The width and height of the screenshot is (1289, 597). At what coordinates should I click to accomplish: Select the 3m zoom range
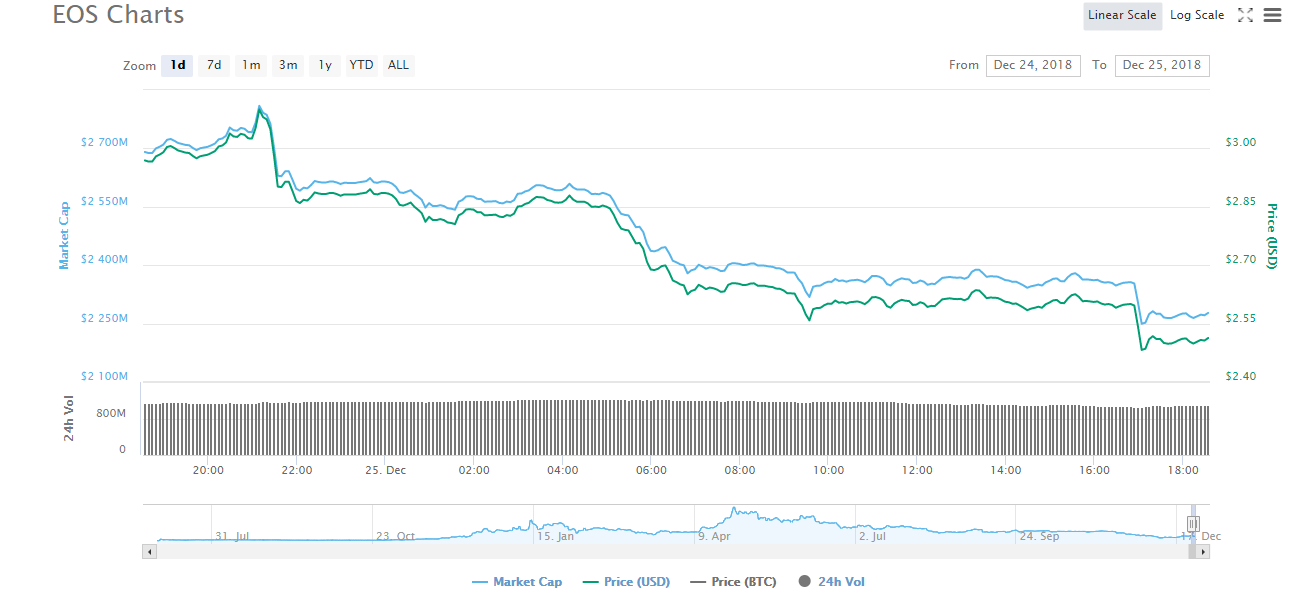click(288, 65)
